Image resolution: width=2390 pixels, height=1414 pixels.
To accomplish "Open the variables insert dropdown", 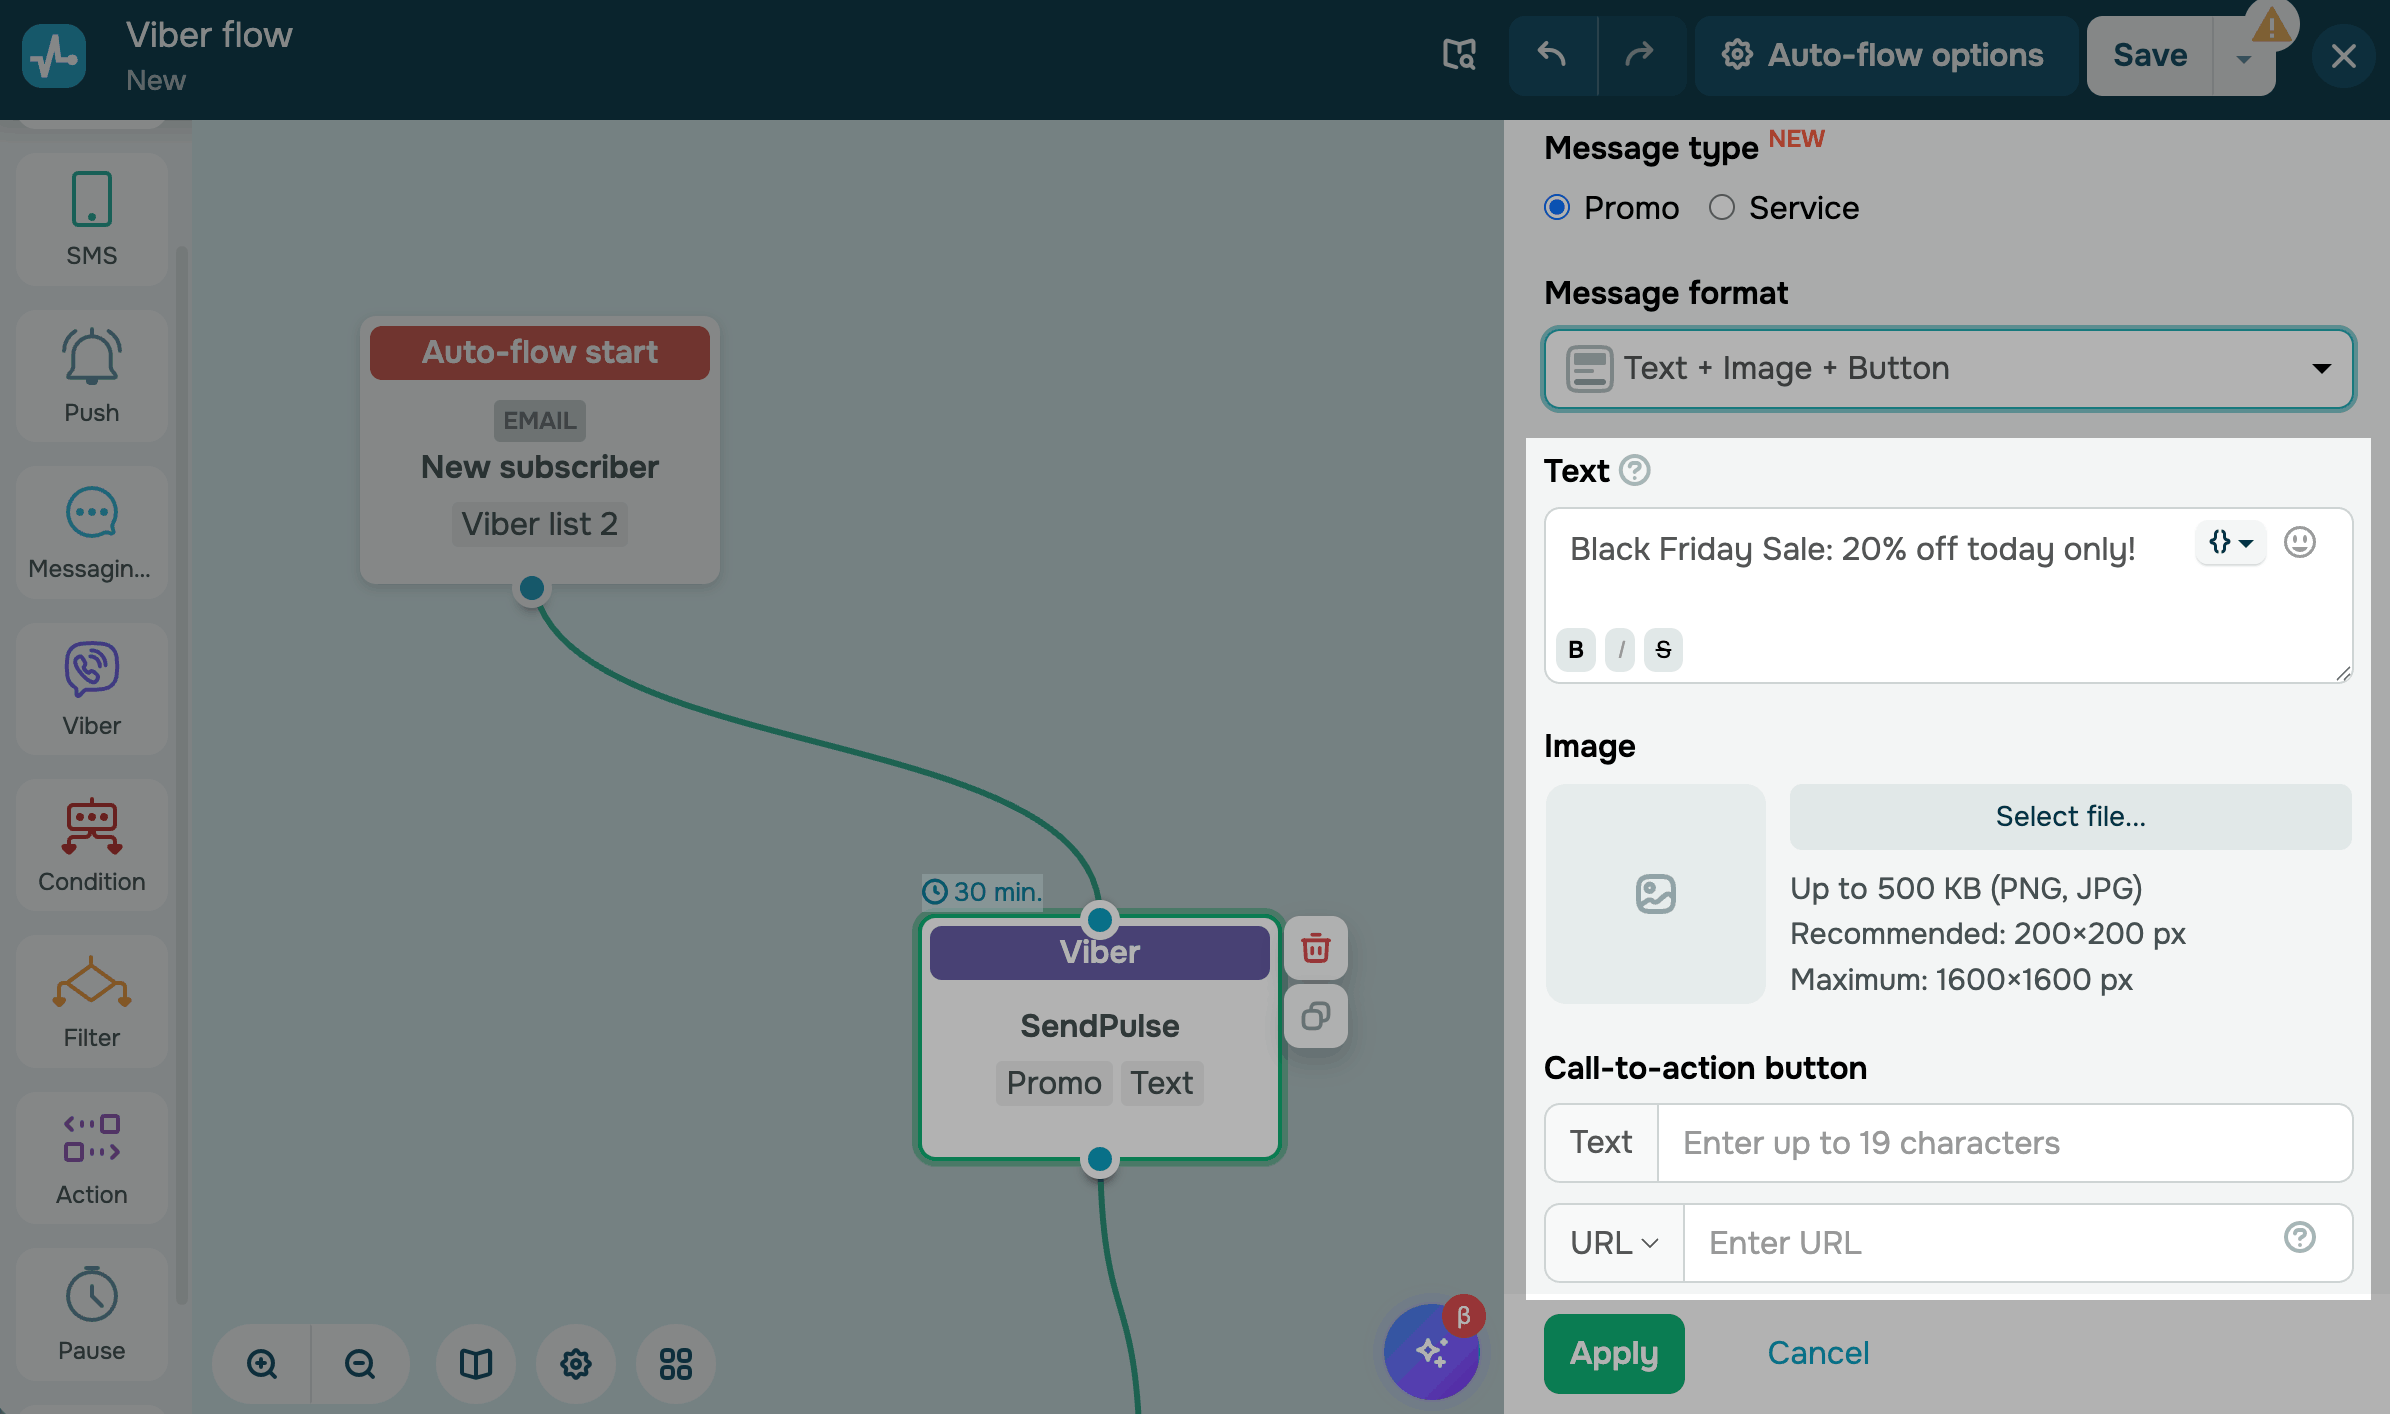I will (2230, 543).
